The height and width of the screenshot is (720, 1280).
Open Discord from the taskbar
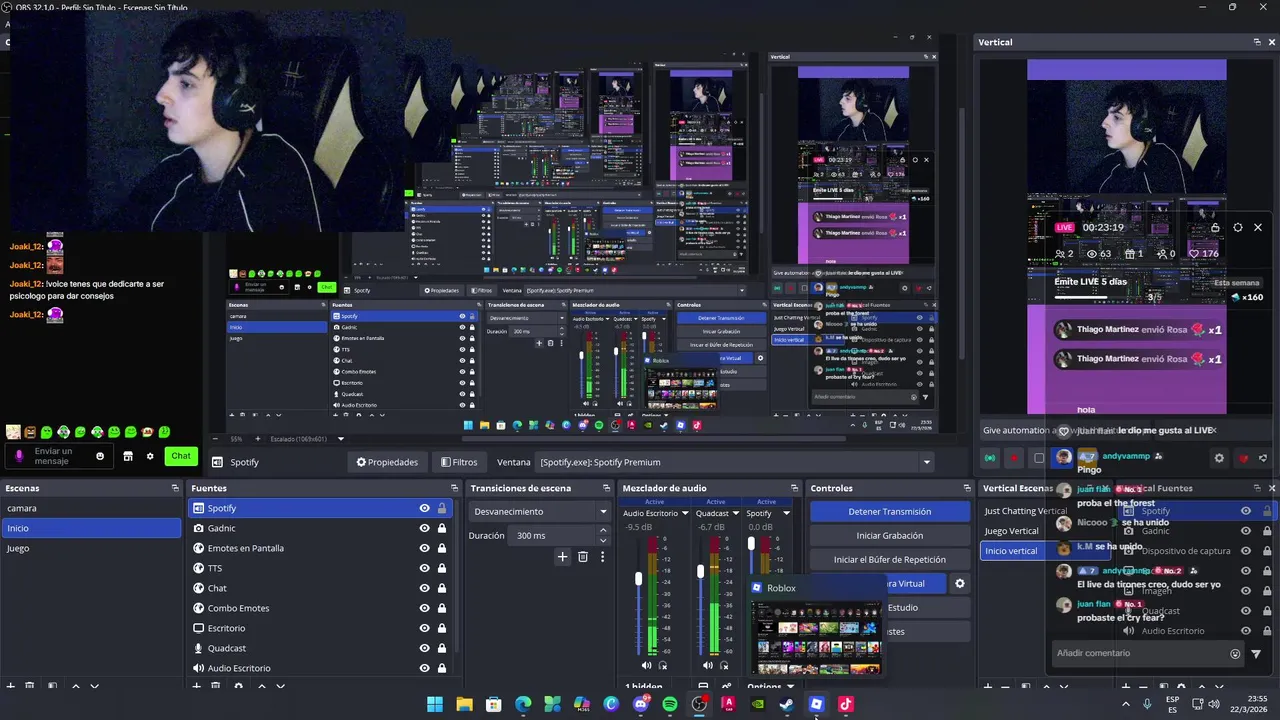coord(641,704)
